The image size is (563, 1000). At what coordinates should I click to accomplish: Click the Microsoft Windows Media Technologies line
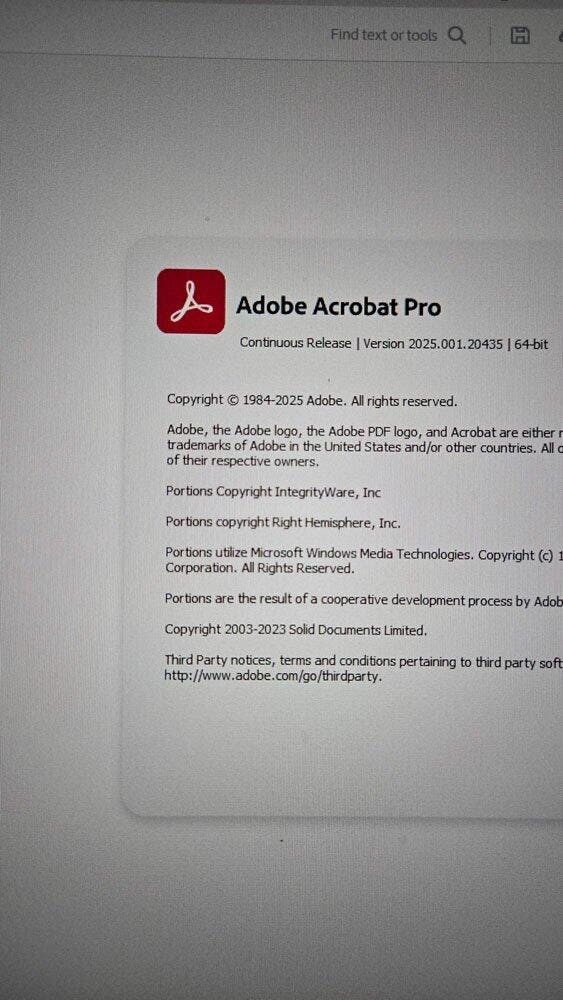pyautogui.click(x=364, y=554)
